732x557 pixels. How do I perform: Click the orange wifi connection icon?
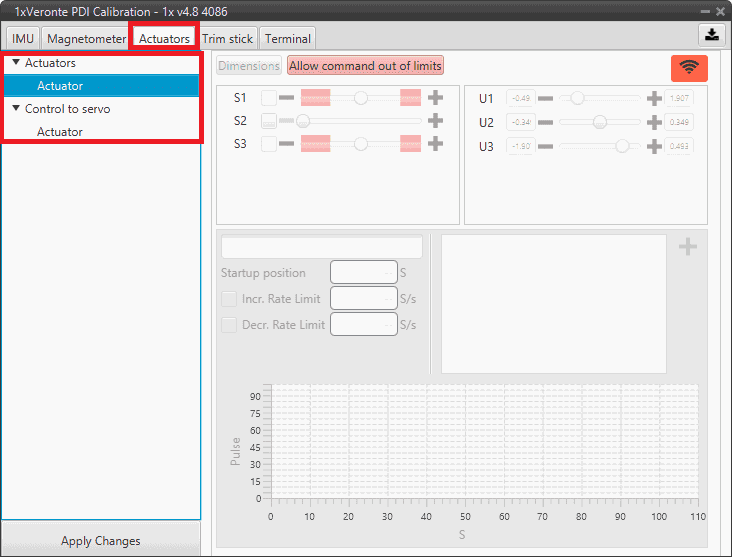pyautogui.click(x=689, y=68)
